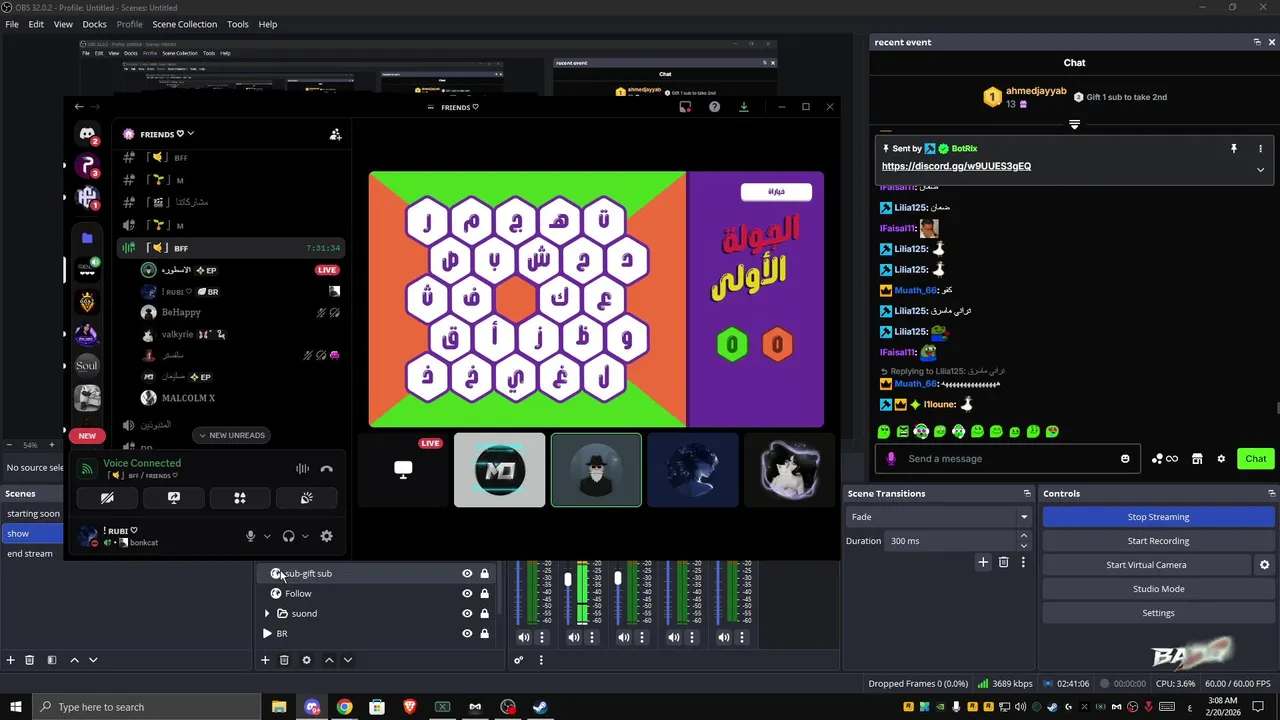Select the starting soon scene
The image size is (1280, 720).
33,514
